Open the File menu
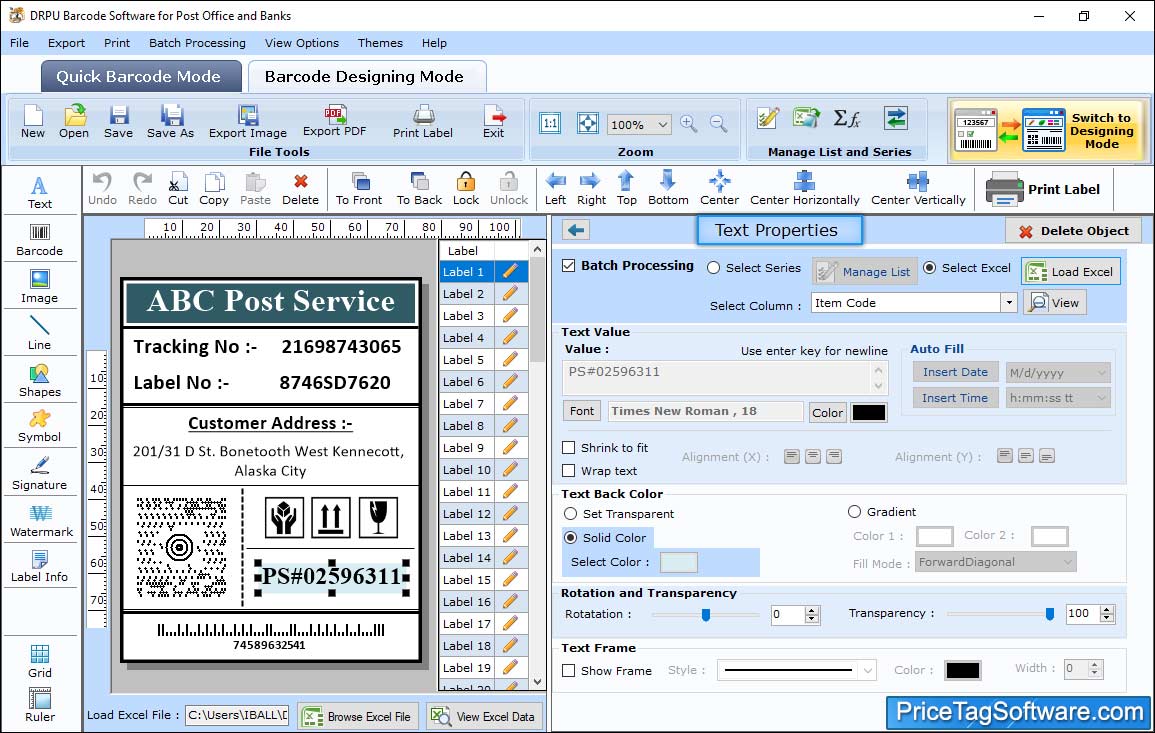This screenshot has height=733, width=1155. click(20, 43)
